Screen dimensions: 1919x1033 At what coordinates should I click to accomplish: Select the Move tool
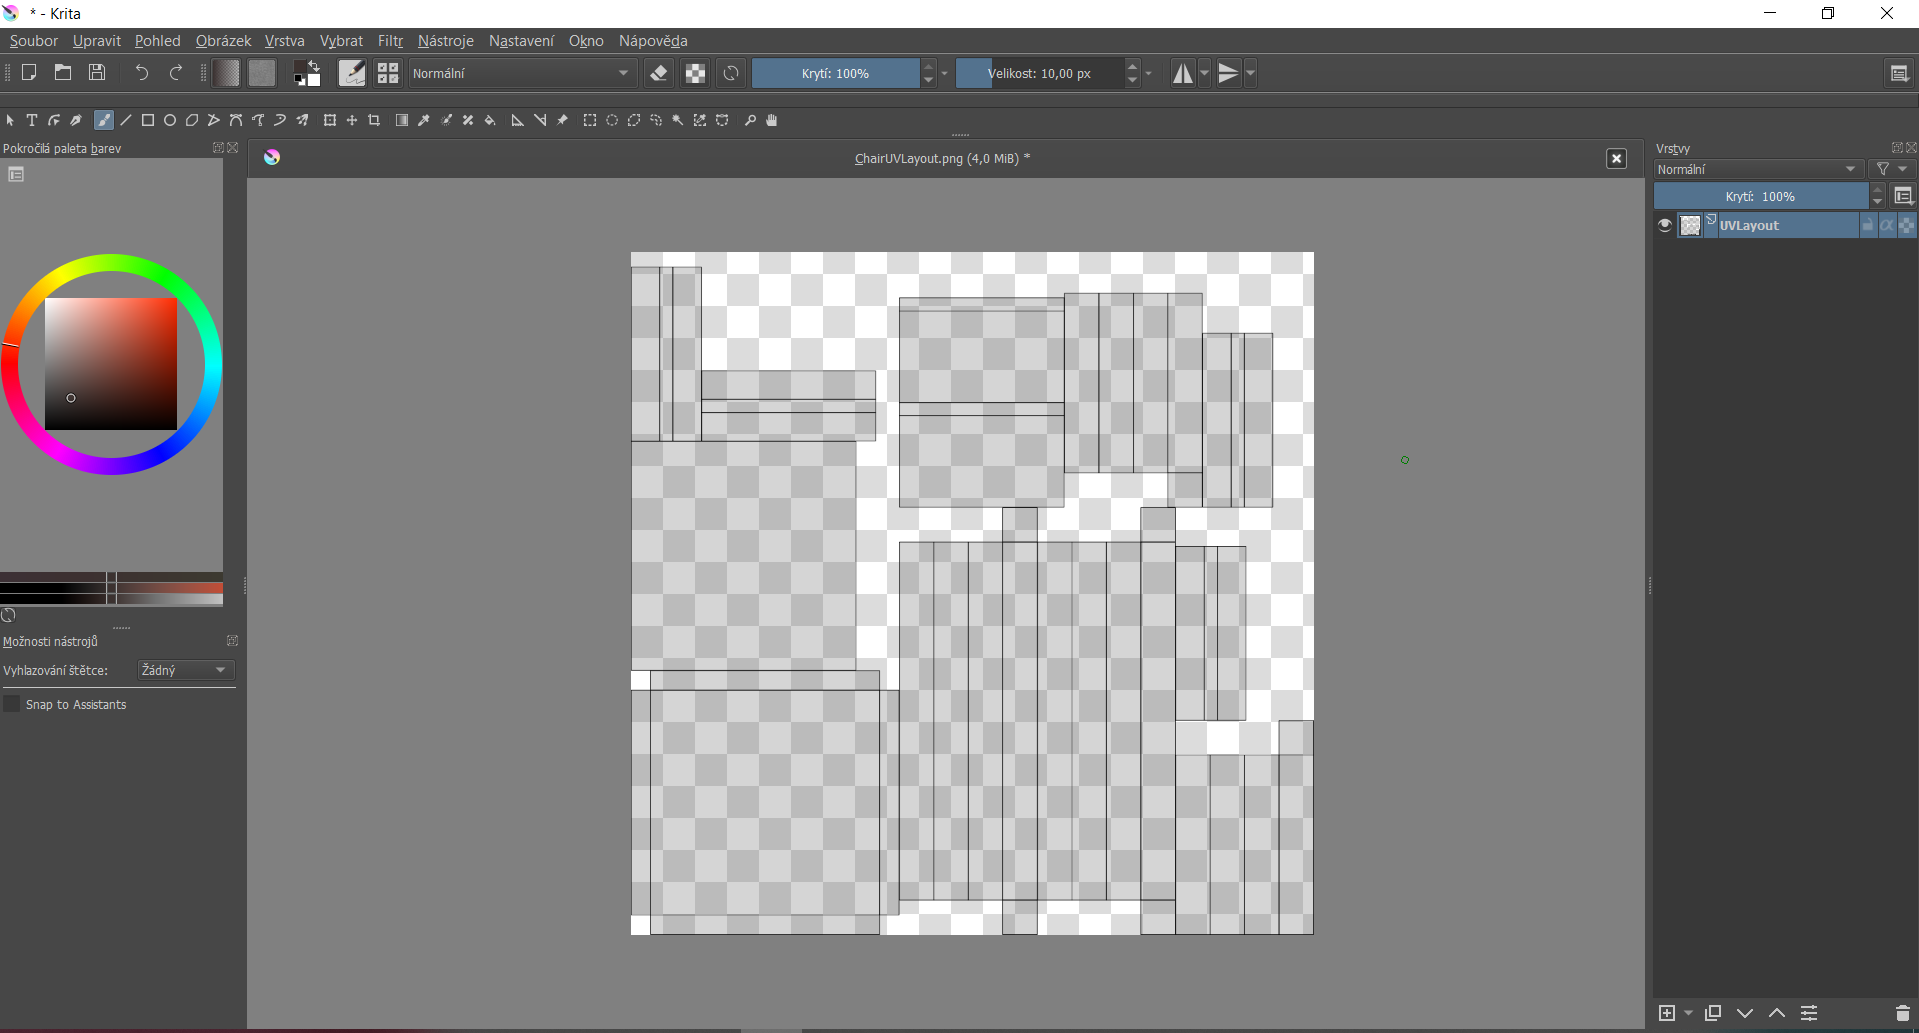pyautogui.click(x=352, y=120)
